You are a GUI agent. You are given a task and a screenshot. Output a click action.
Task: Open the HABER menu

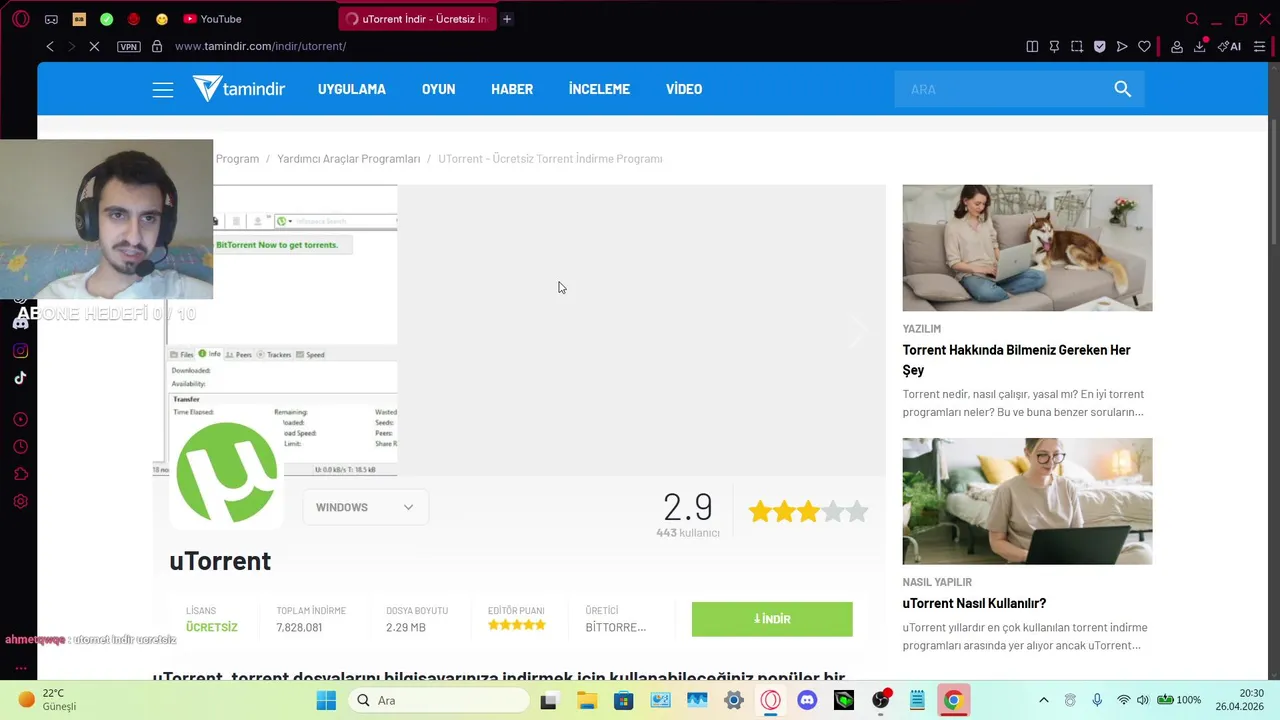click(x=512, y=89)
